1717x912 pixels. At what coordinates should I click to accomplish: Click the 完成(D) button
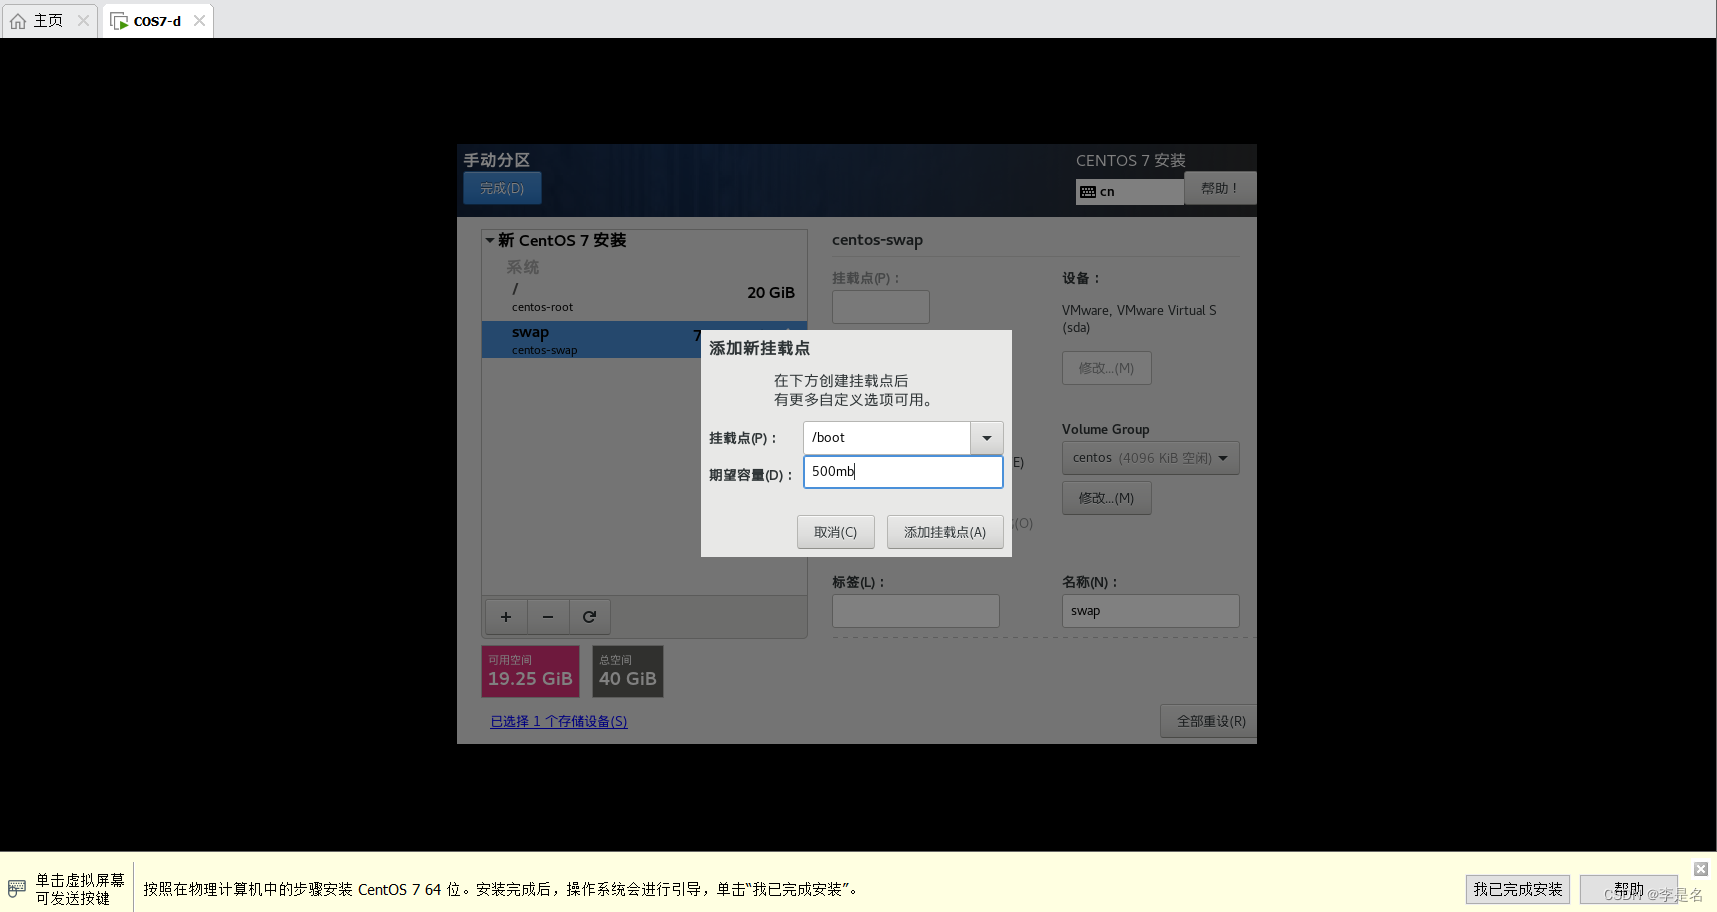502,188
